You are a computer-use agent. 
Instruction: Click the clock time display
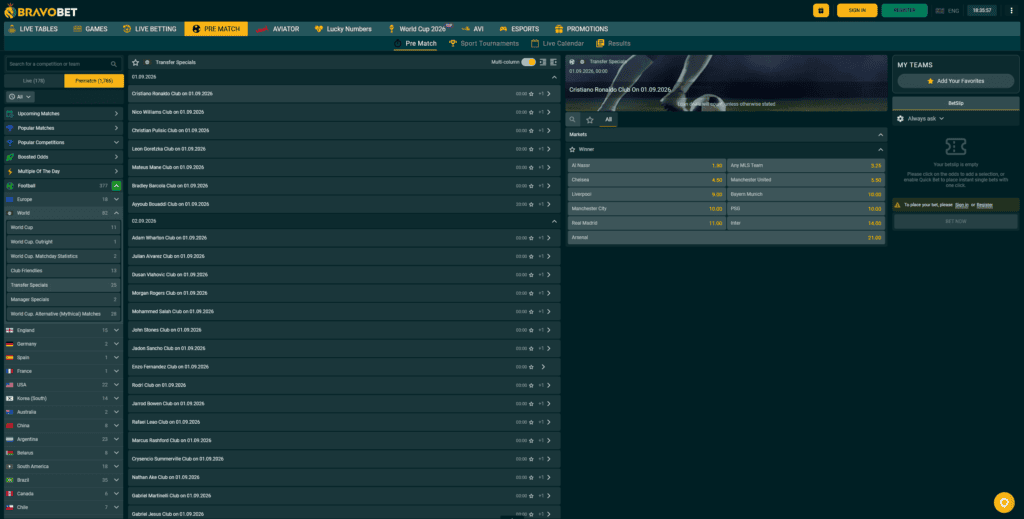click(x=982, y=10)
